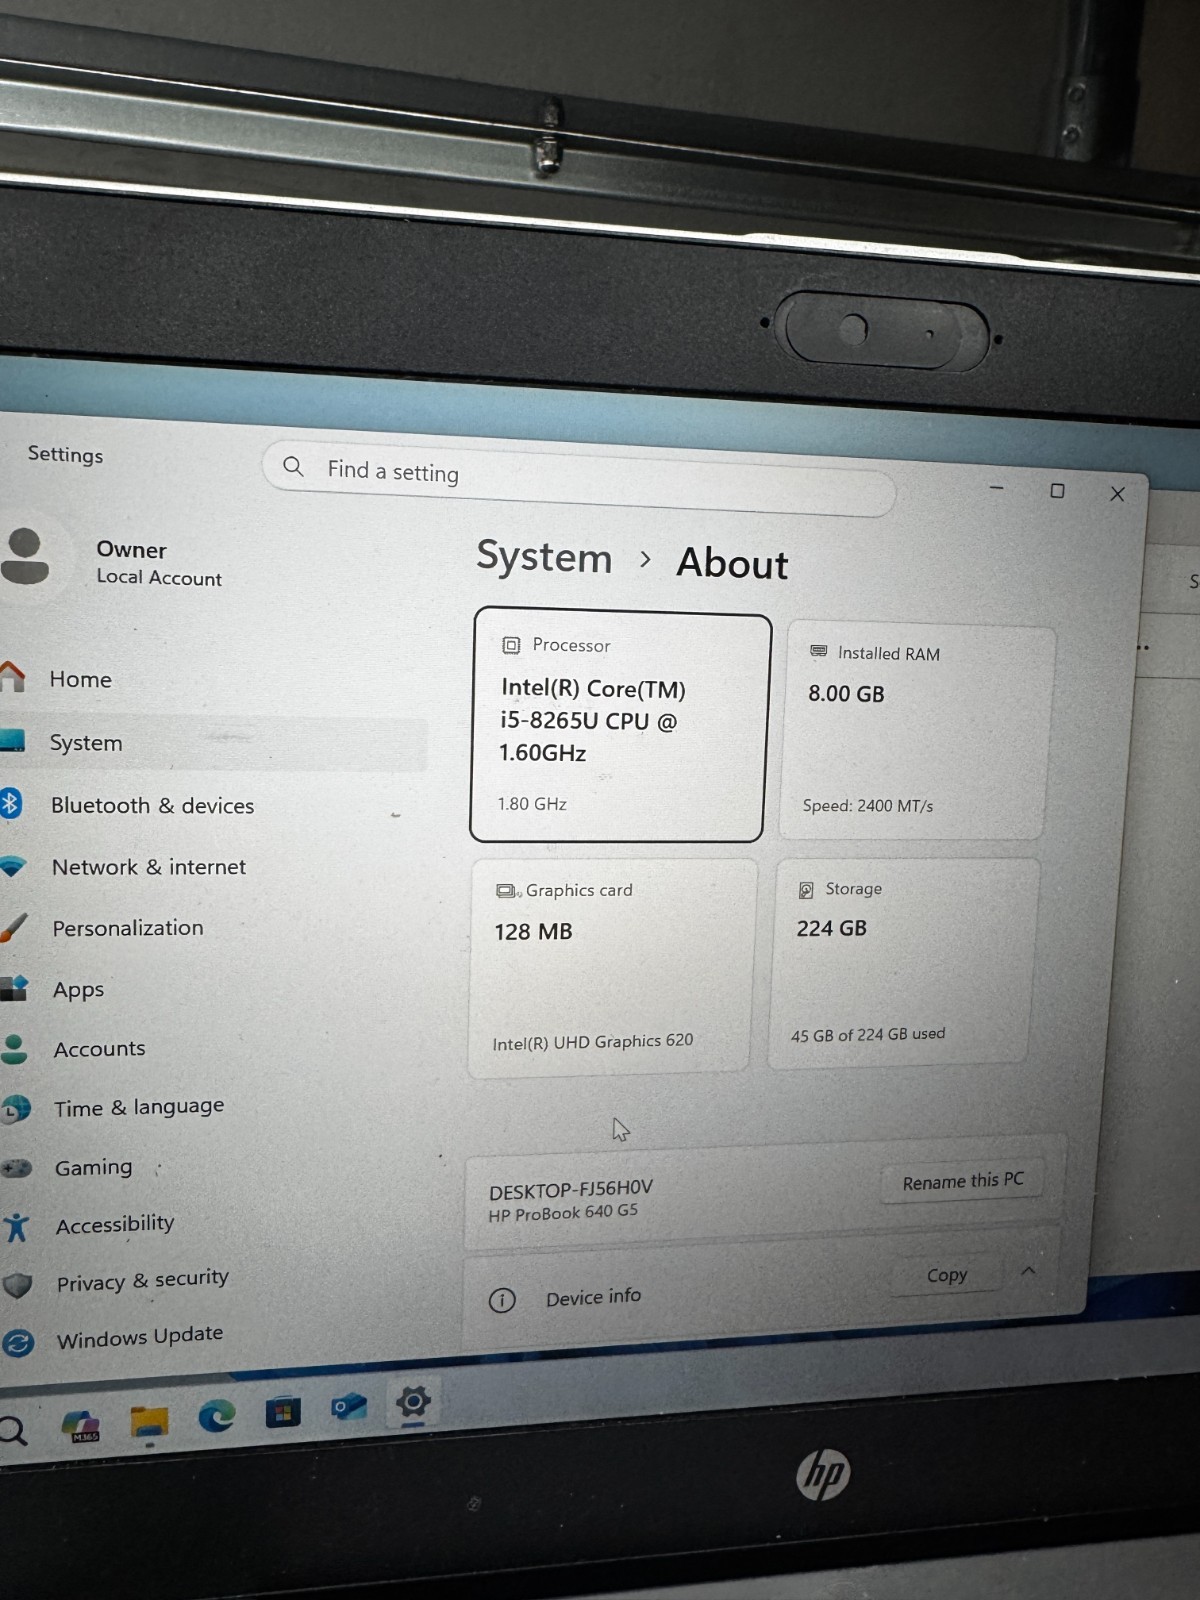Viewport: 1200px width, 1600px height.
Task: Click the Personalization paintbrush icon
Action: [x=14, y=929]
